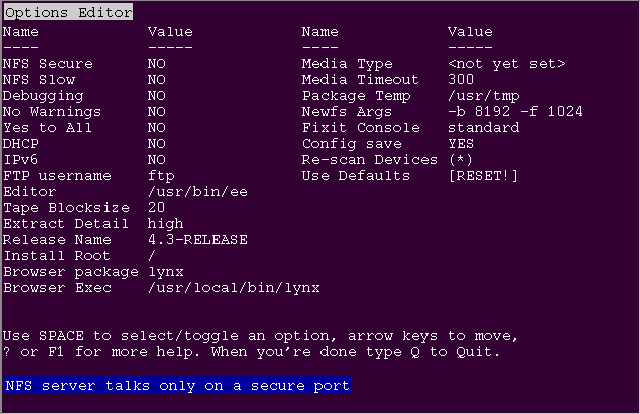Select the Tape Blocksize value 20
Image resolution: width=640 pixels, height=414 pixels.
coord(156,208)
